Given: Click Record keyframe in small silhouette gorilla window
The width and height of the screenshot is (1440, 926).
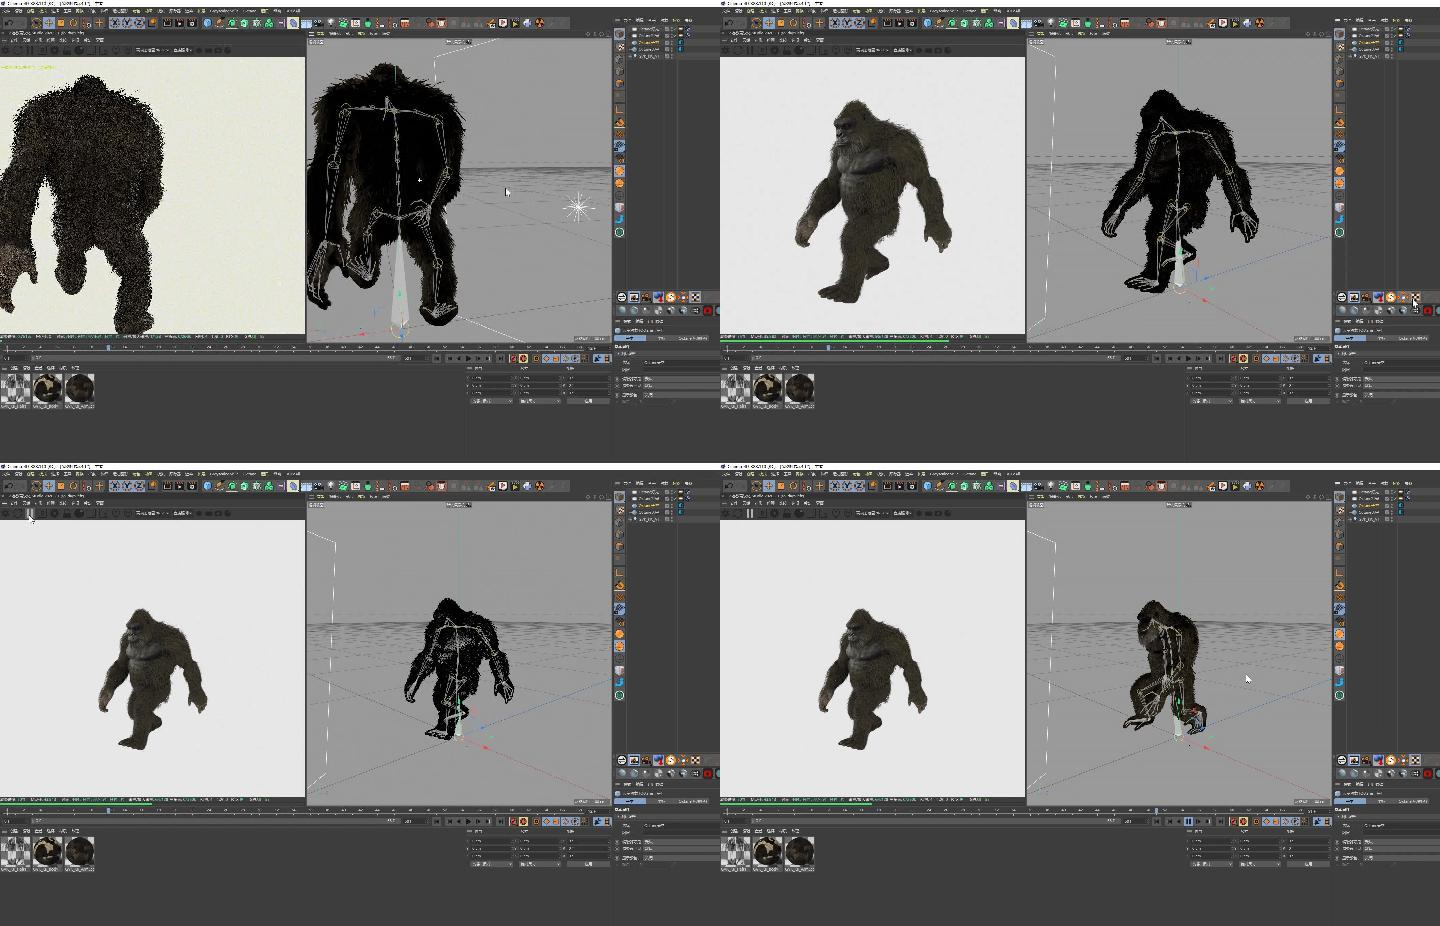Looking at the screenshot, I should pyautogui.click(x=513, y=821).
